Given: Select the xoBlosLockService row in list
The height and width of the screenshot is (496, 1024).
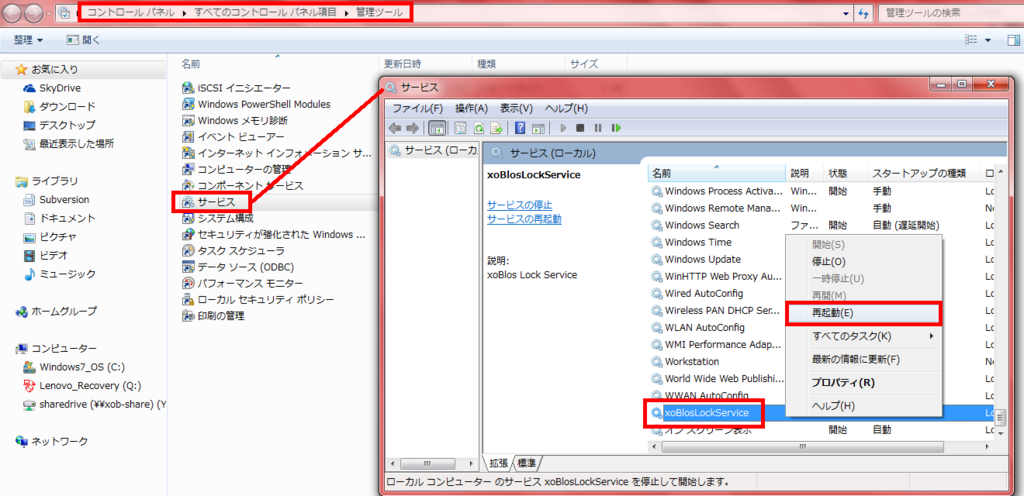Looking at the screenshot, I should click(x=820, y=412).
